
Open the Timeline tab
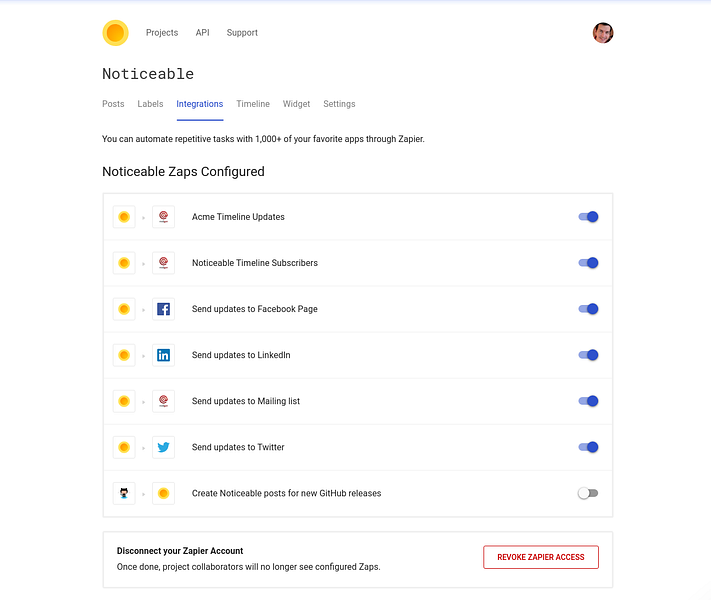click(253, 104)
